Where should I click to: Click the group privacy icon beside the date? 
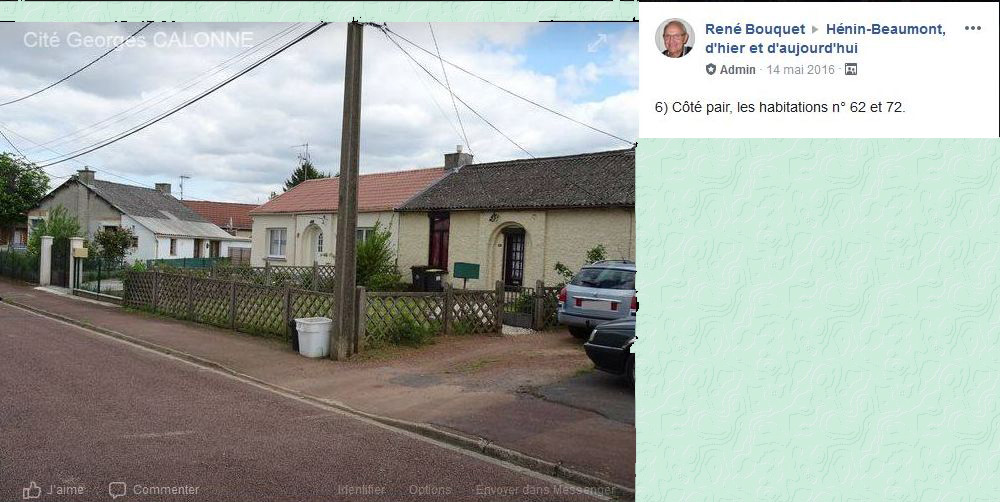[851, 70]
